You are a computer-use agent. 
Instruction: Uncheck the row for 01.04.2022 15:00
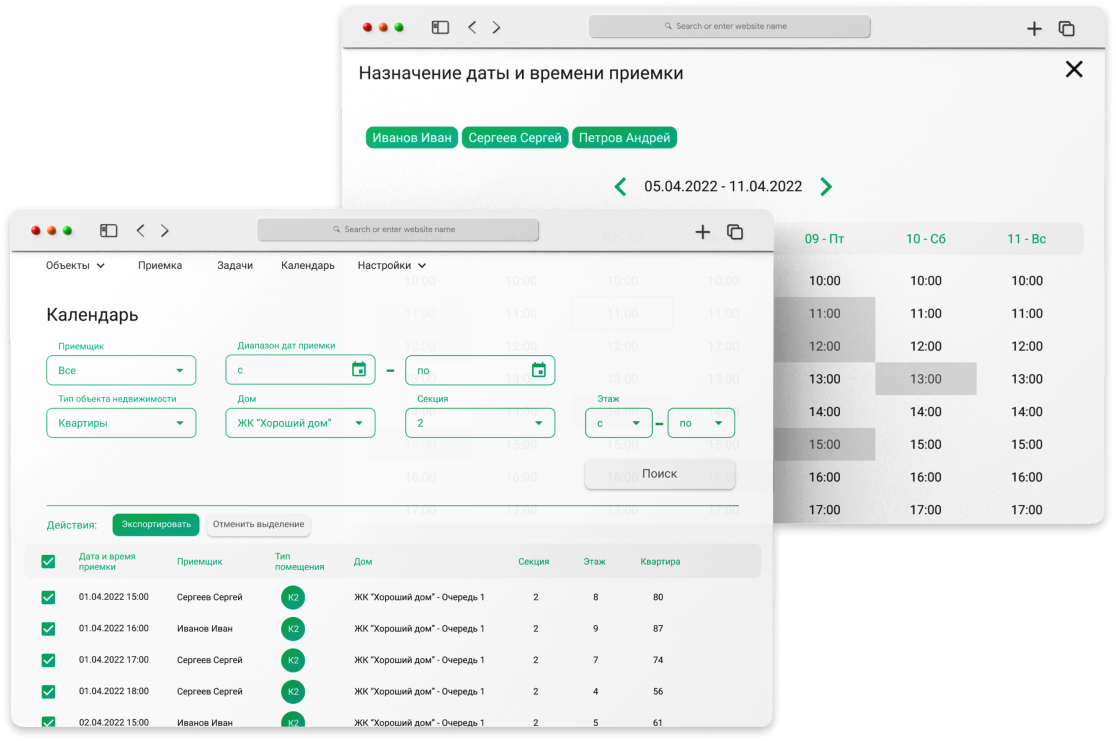[48, 597]
